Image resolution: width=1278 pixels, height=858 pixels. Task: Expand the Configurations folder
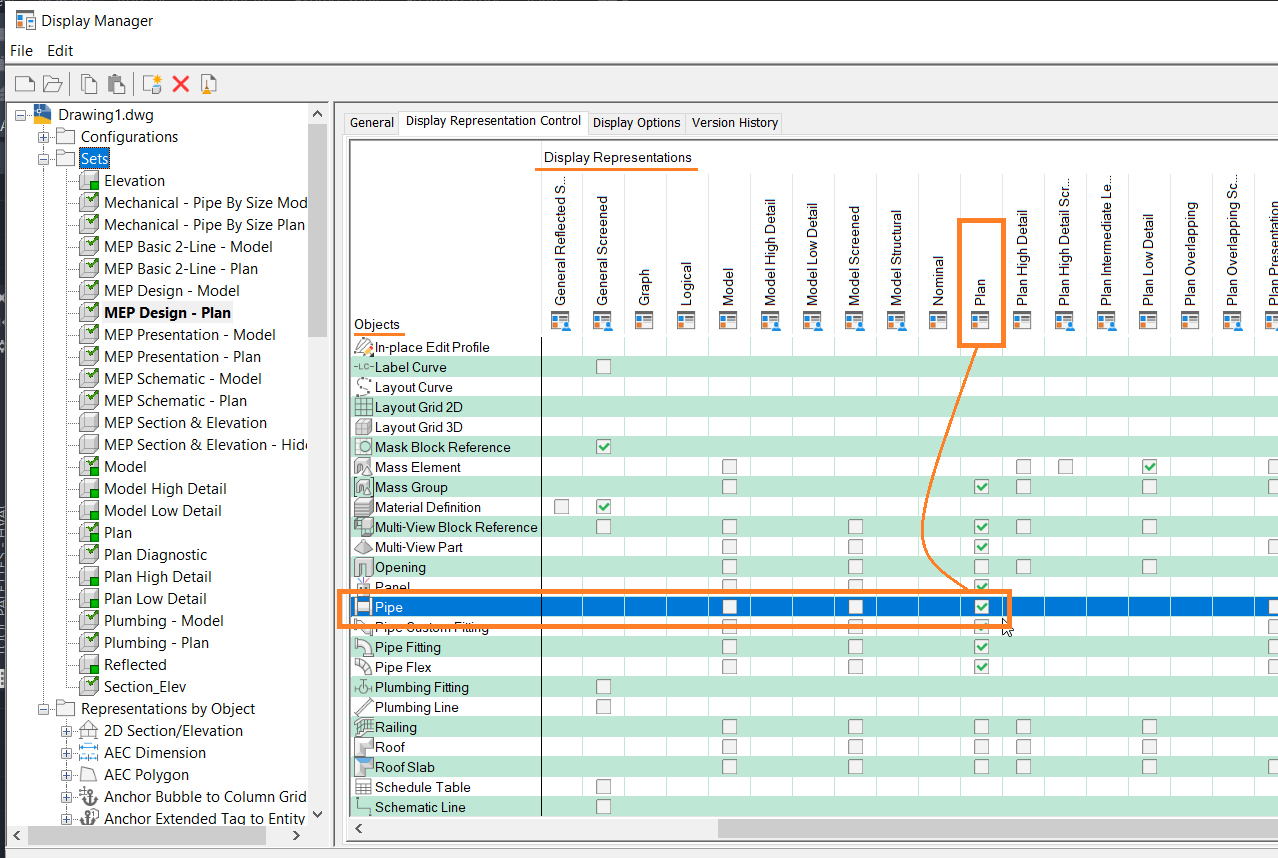(x=43, y=137)
